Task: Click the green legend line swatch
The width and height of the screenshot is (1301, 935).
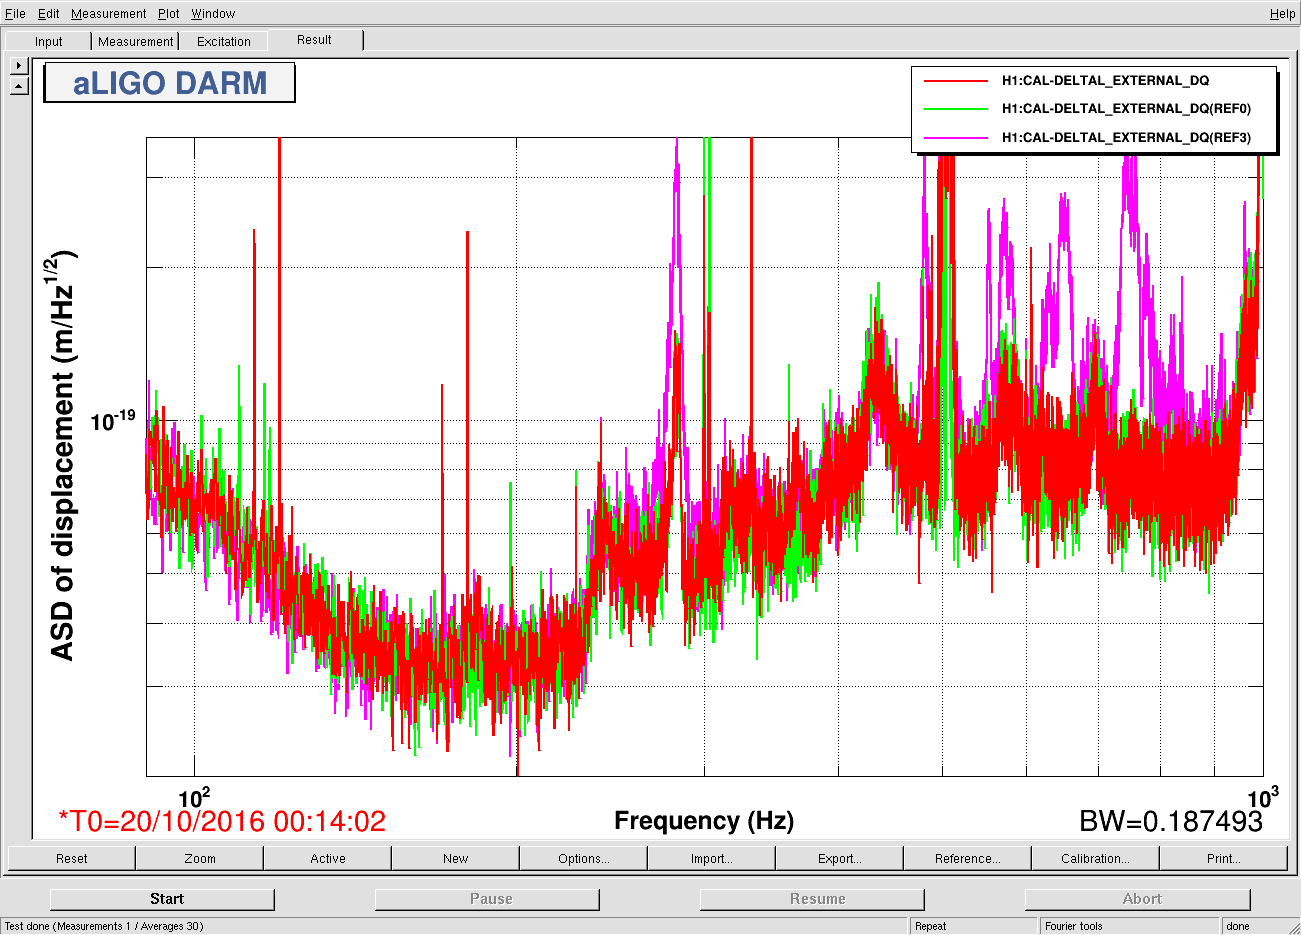Action: pyautogui.click(x=955, y=108)
